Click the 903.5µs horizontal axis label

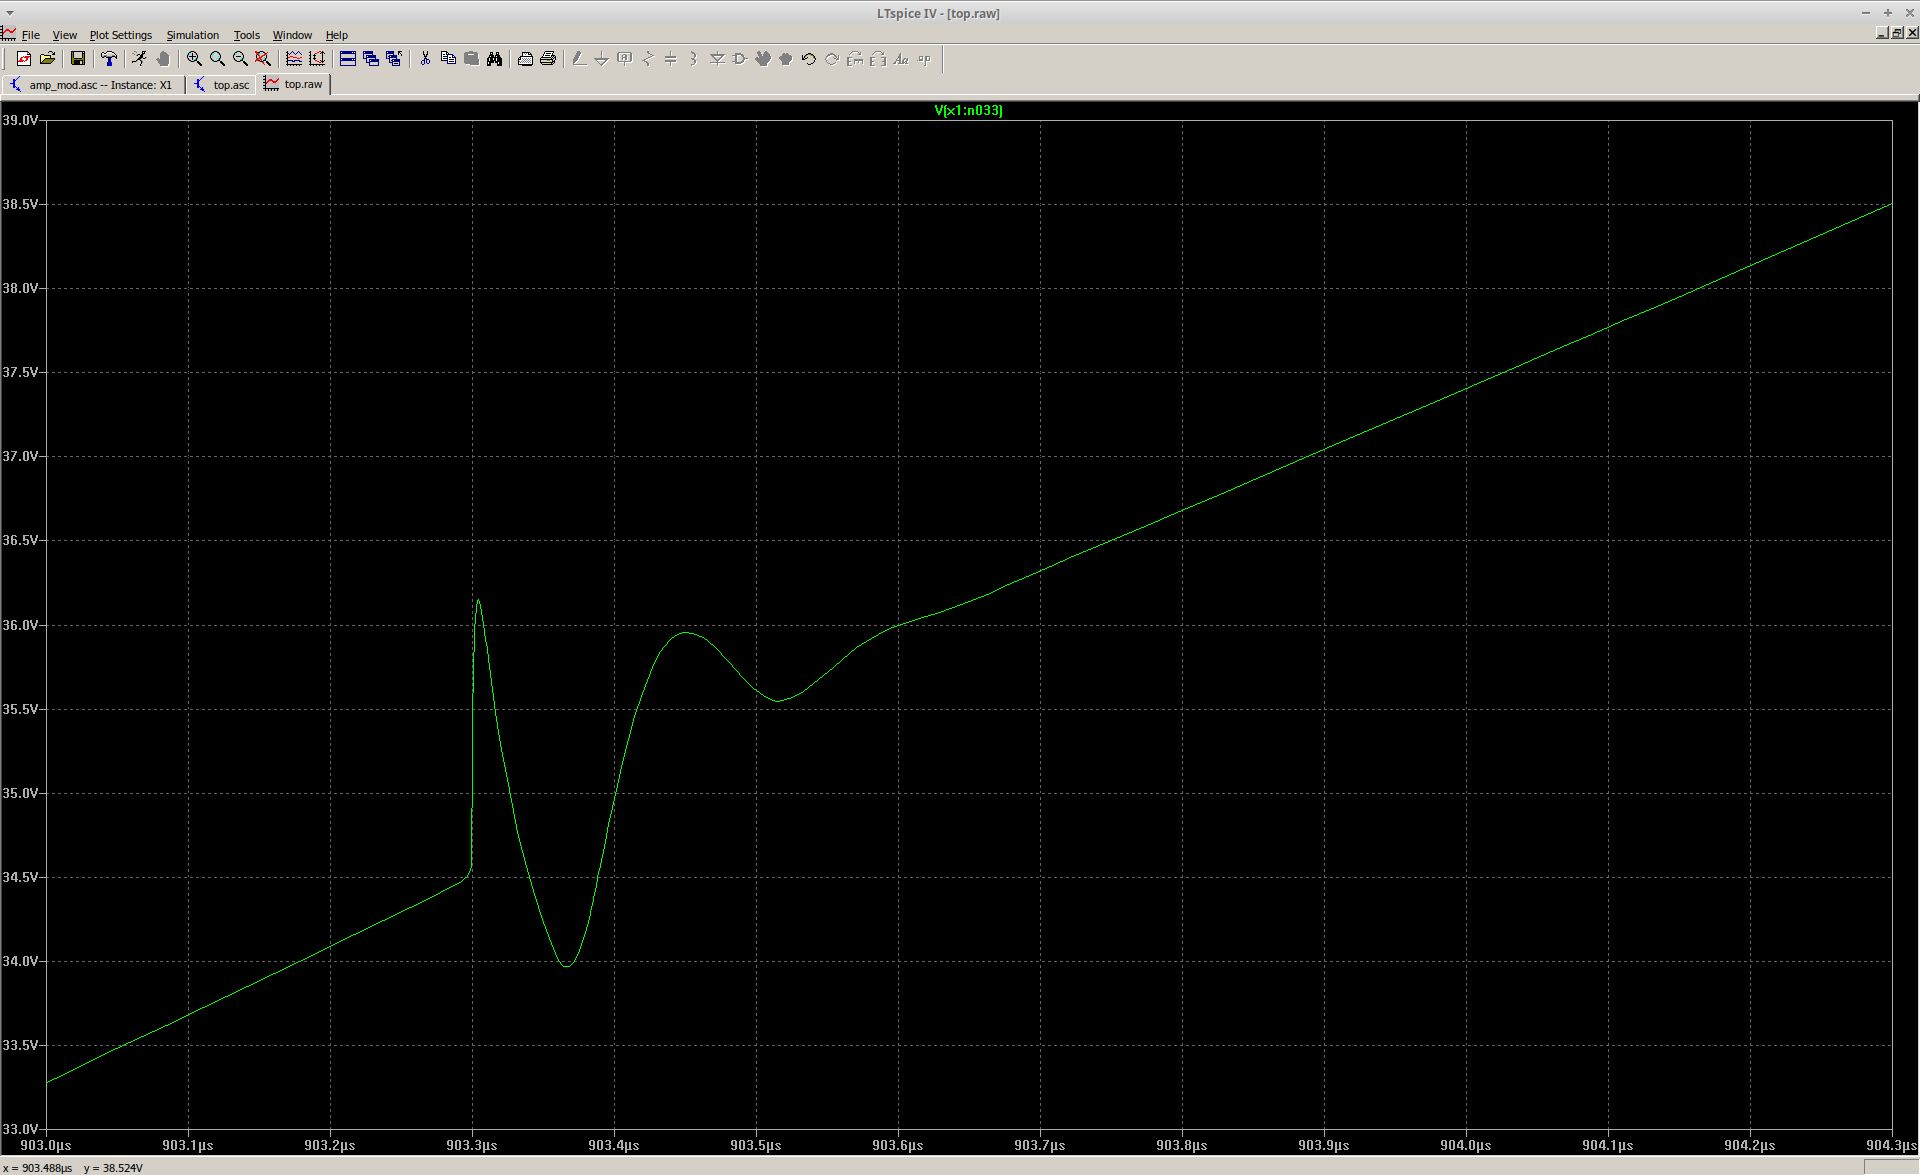pos(756,1145)
